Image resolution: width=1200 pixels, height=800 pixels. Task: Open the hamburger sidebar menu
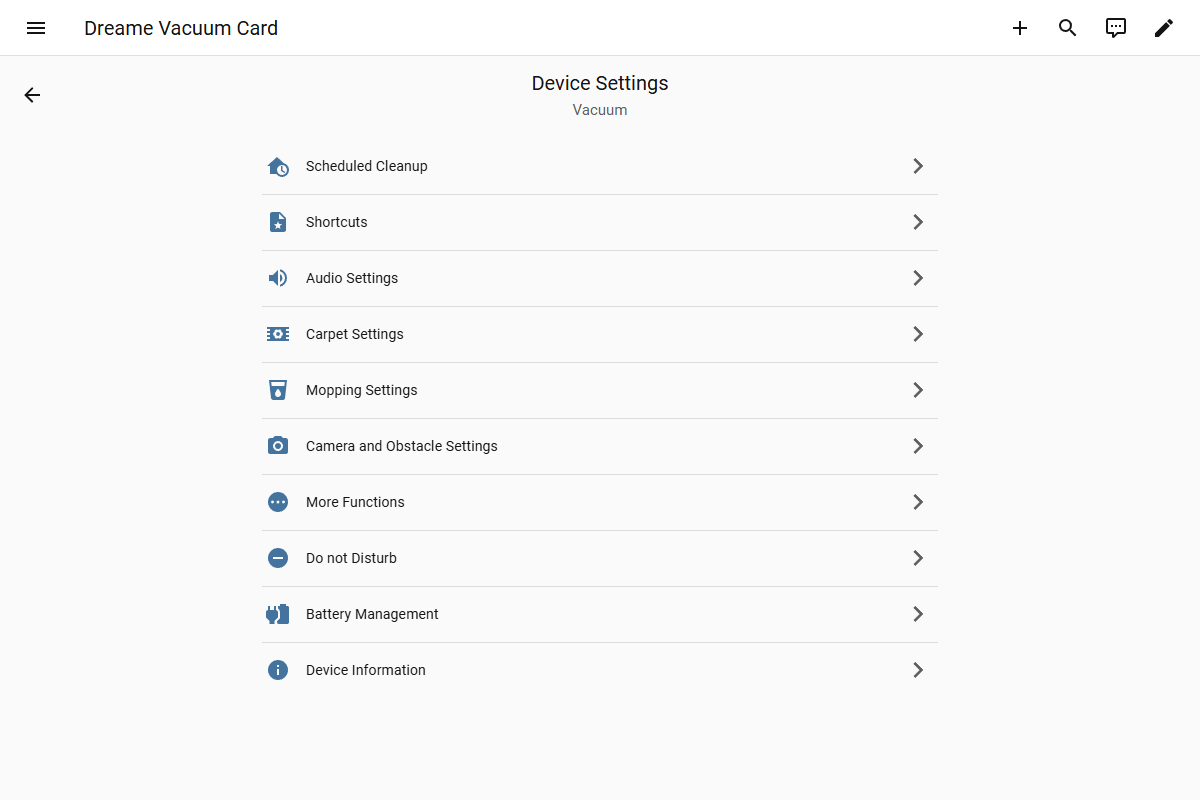click(36, 28)
